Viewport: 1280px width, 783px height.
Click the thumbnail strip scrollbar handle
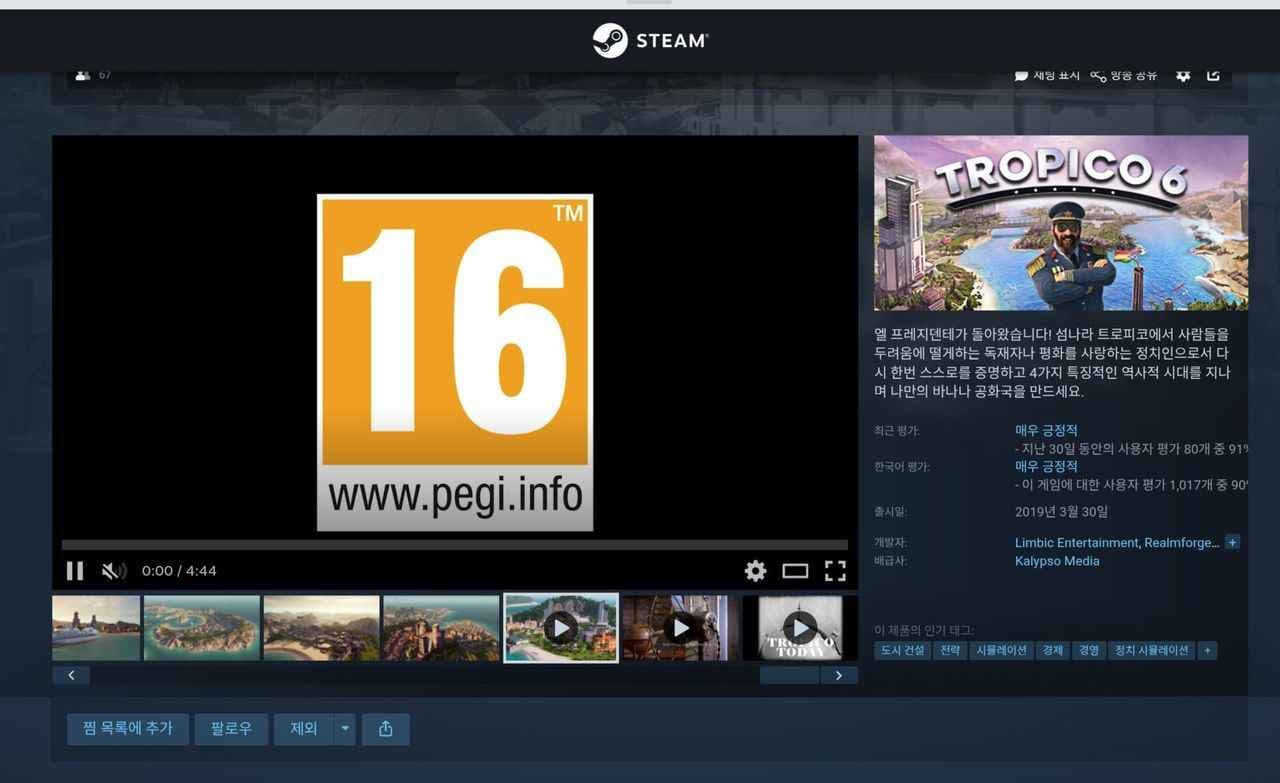[x=789, y=675]
